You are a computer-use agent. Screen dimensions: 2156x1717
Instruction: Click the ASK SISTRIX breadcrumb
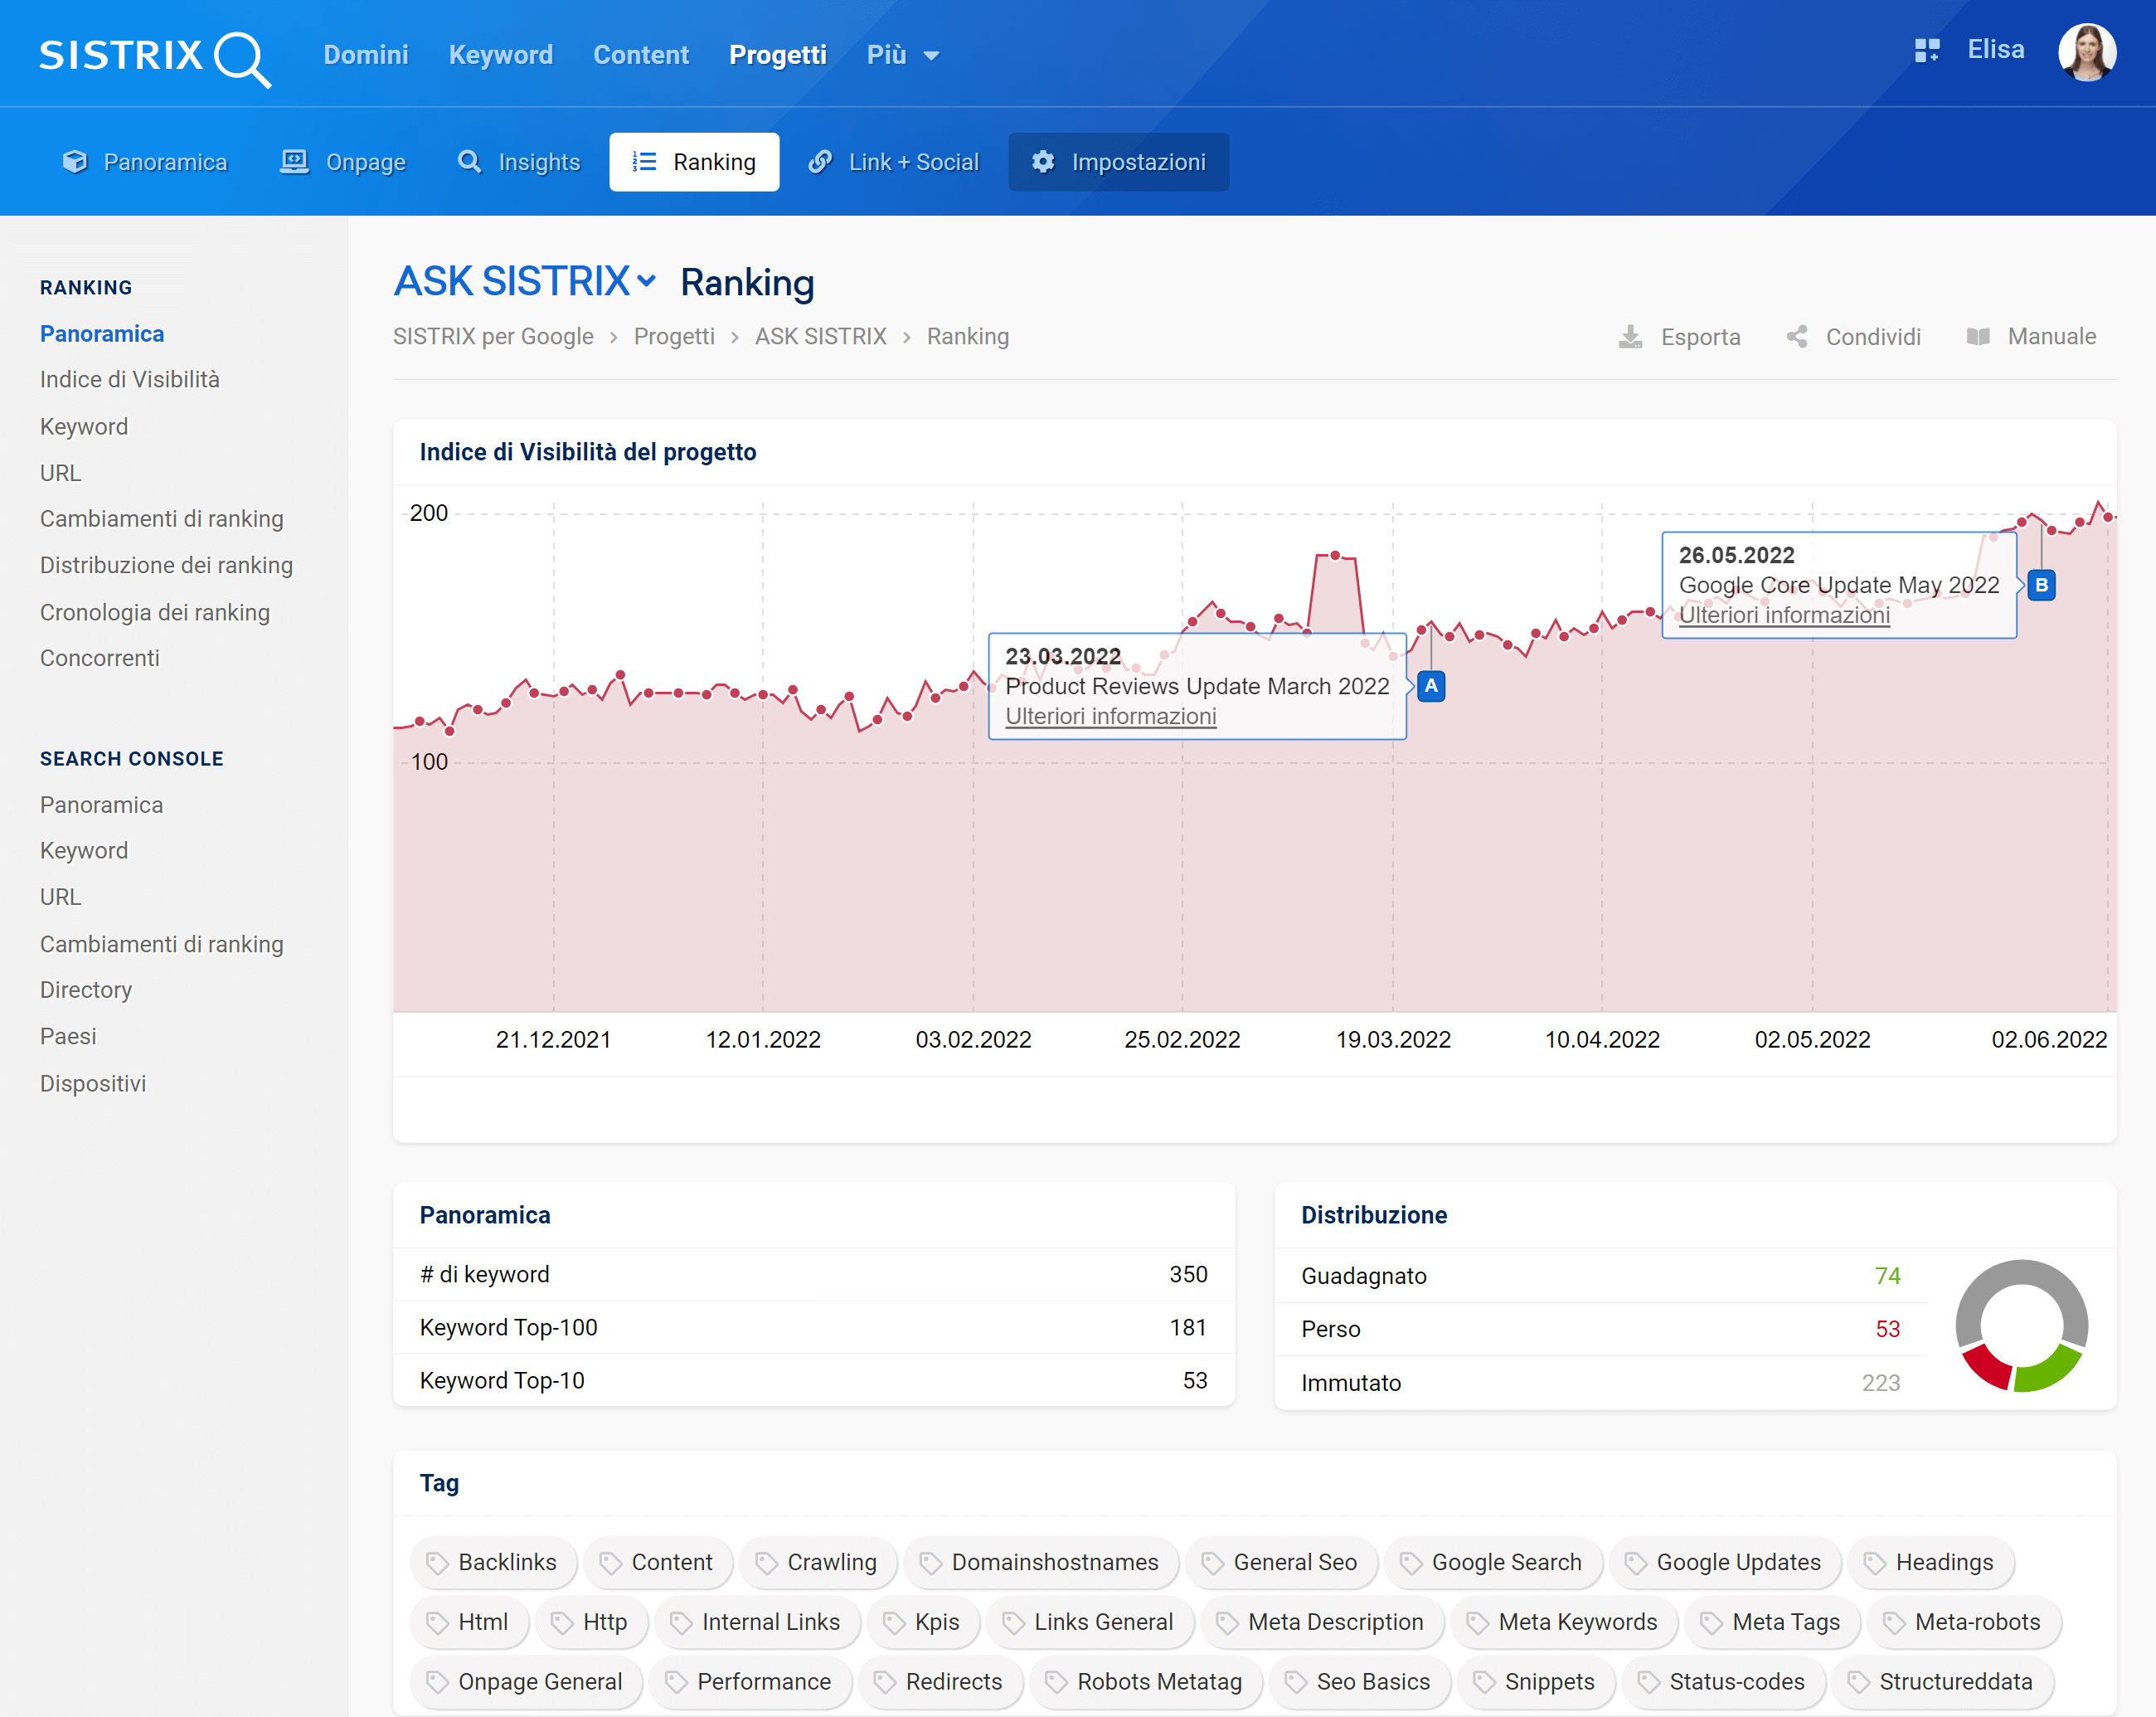[x=821, y=337]
